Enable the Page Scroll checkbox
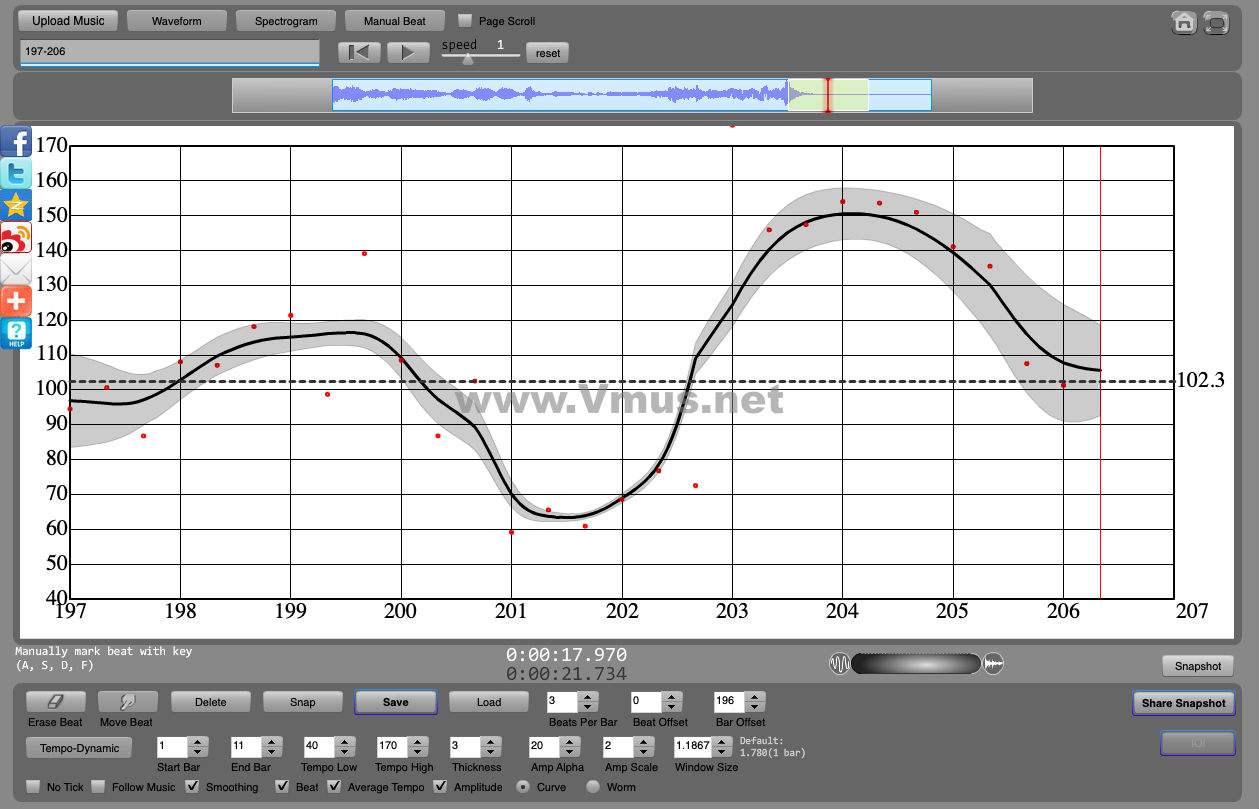Viewport: 1259px width, 809px height. (465, 21)
